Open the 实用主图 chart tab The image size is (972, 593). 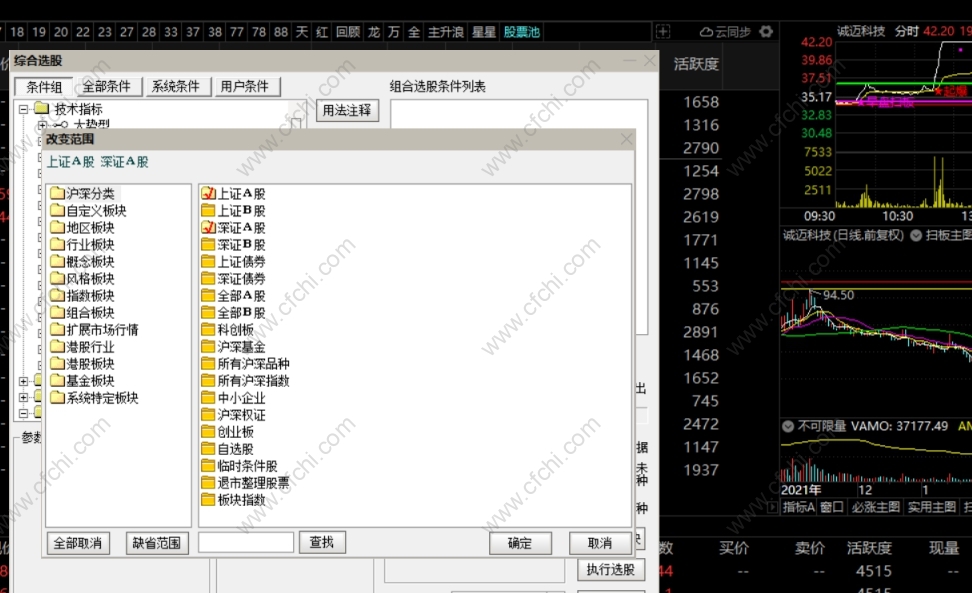click(932, 507)
